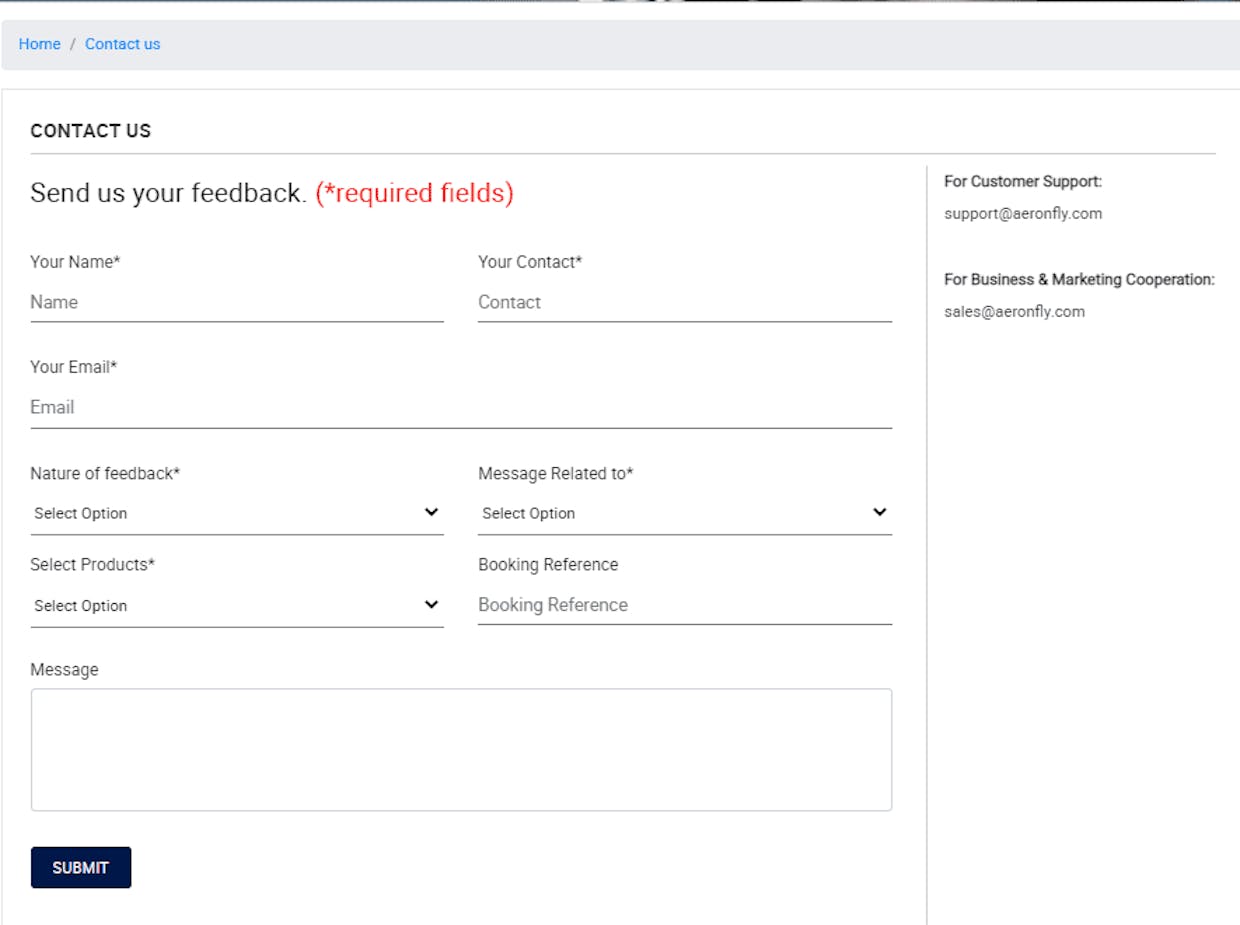
Task: Click the Your Contact* label
Action: click(x=530, y=262)
